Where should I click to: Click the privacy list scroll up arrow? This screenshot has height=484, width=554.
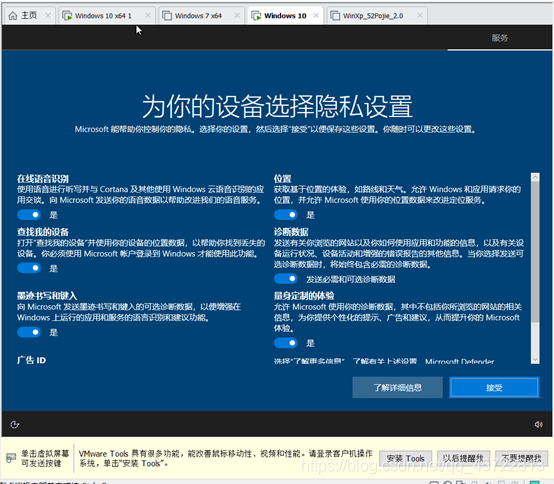coord(535,176)
